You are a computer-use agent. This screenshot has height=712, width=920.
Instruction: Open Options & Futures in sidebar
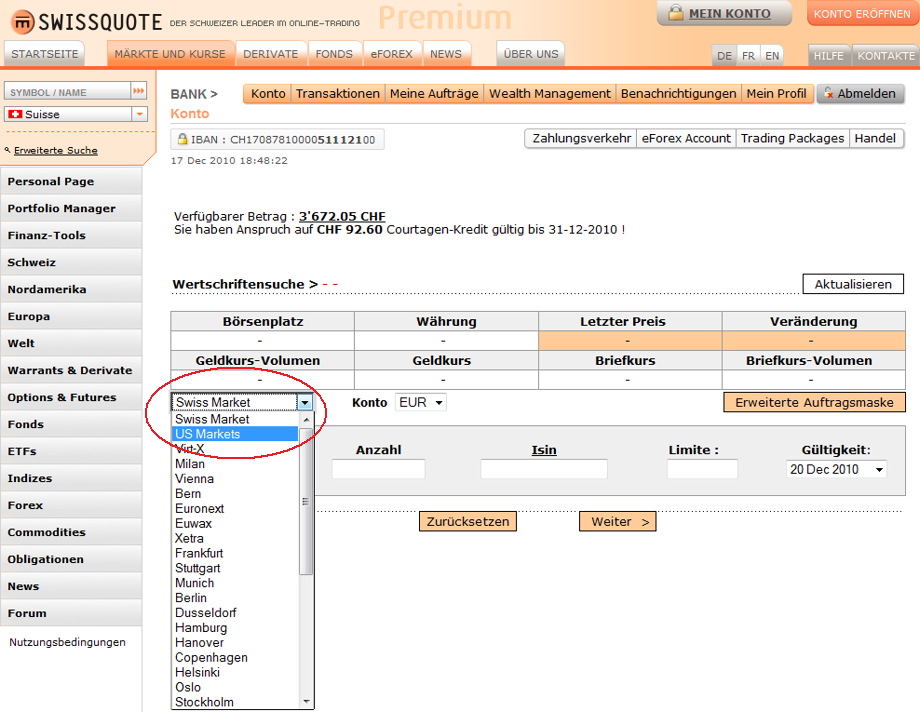(x=71, y=397)
